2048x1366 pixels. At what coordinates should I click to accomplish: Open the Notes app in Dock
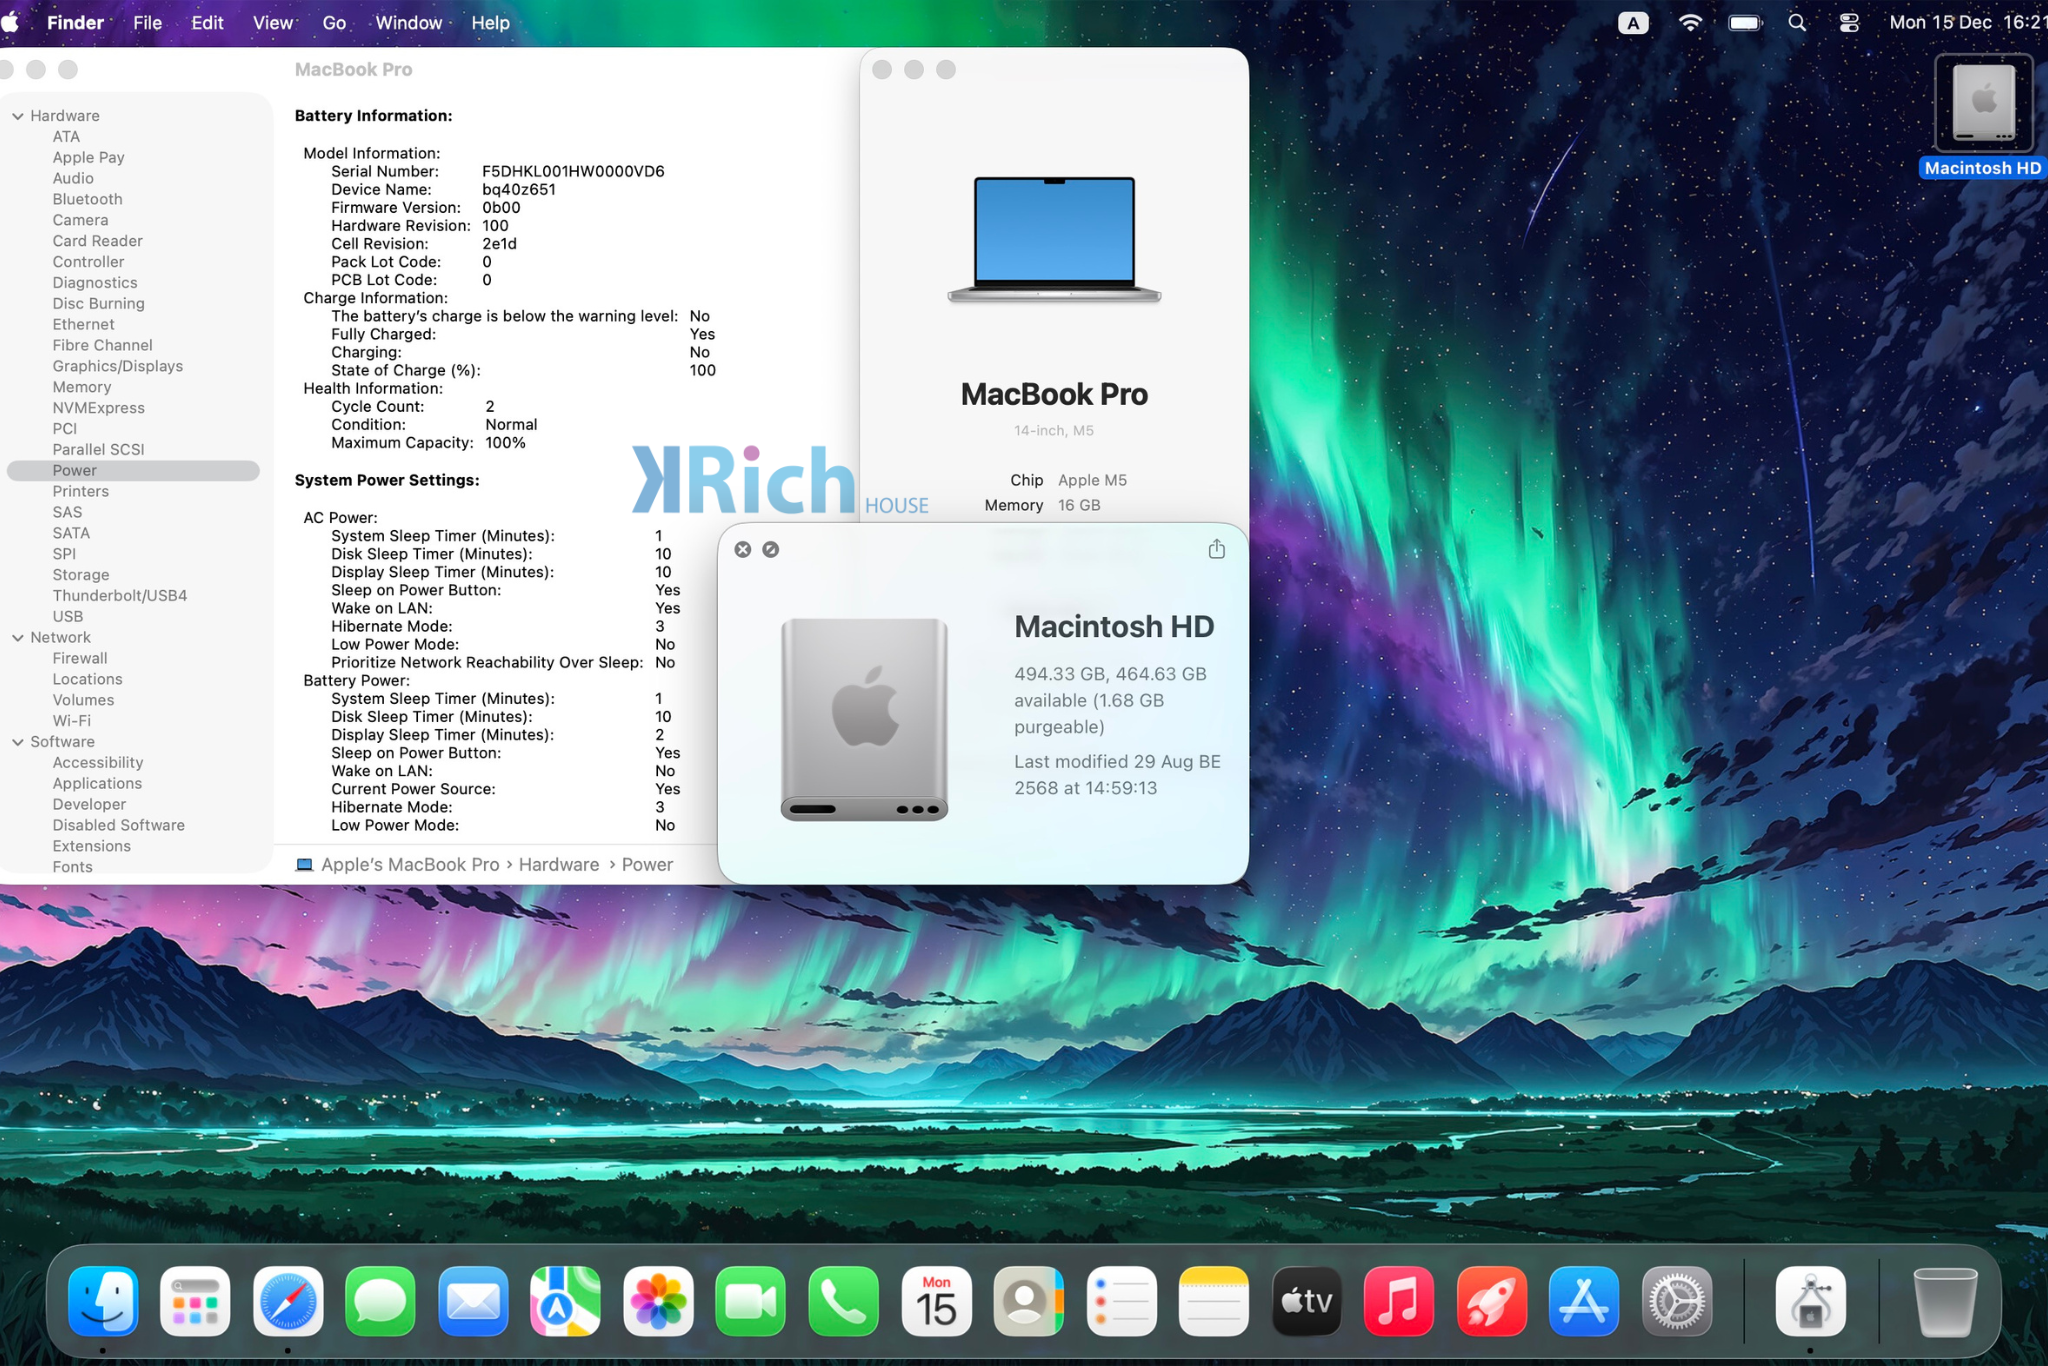1214,1302
